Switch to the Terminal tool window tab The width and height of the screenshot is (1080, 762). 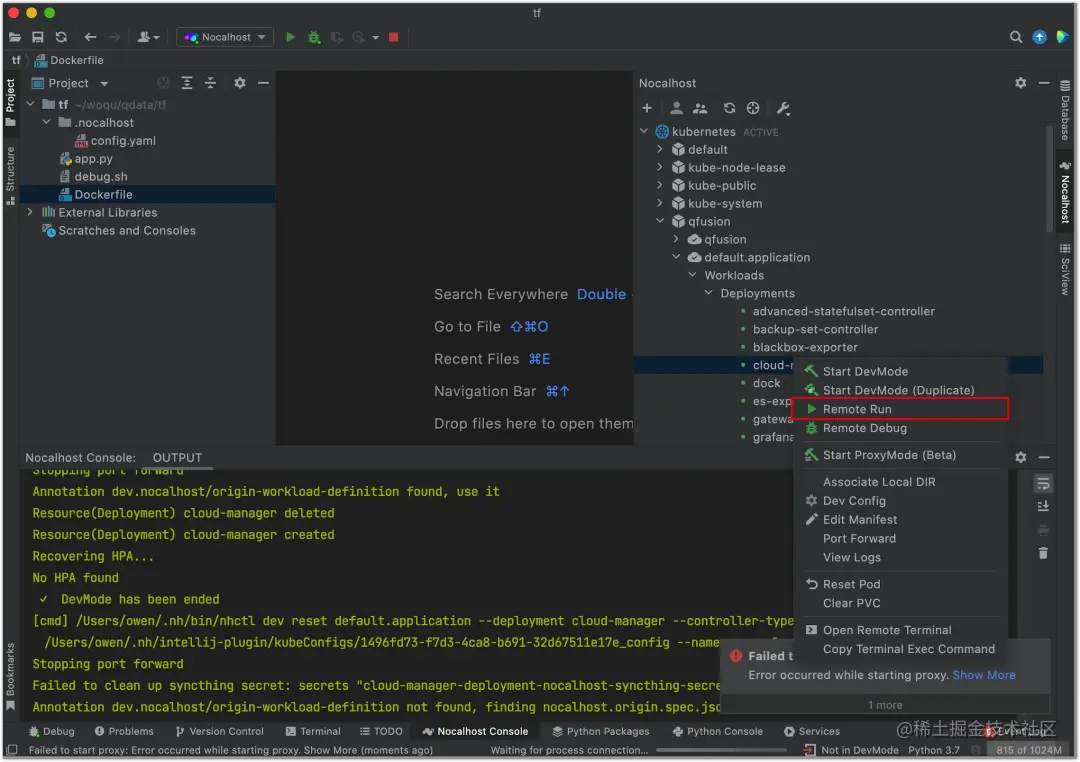coord(313,731)
